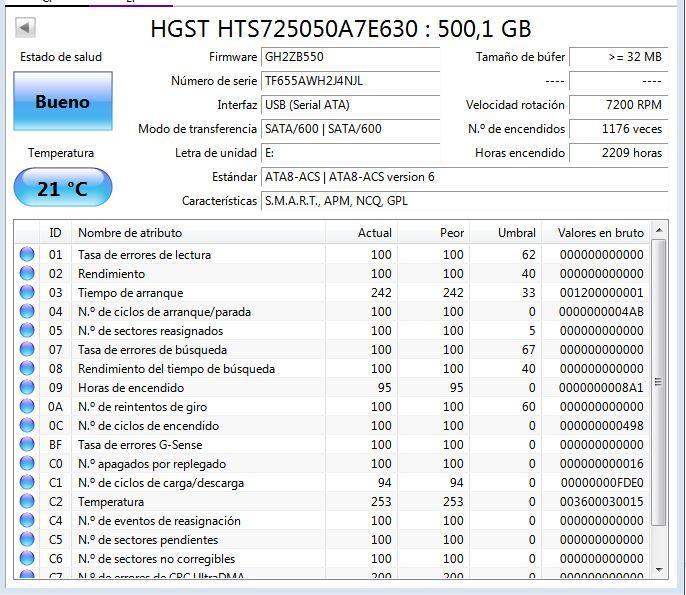Open the Bueno health status button

pos(63,101)
